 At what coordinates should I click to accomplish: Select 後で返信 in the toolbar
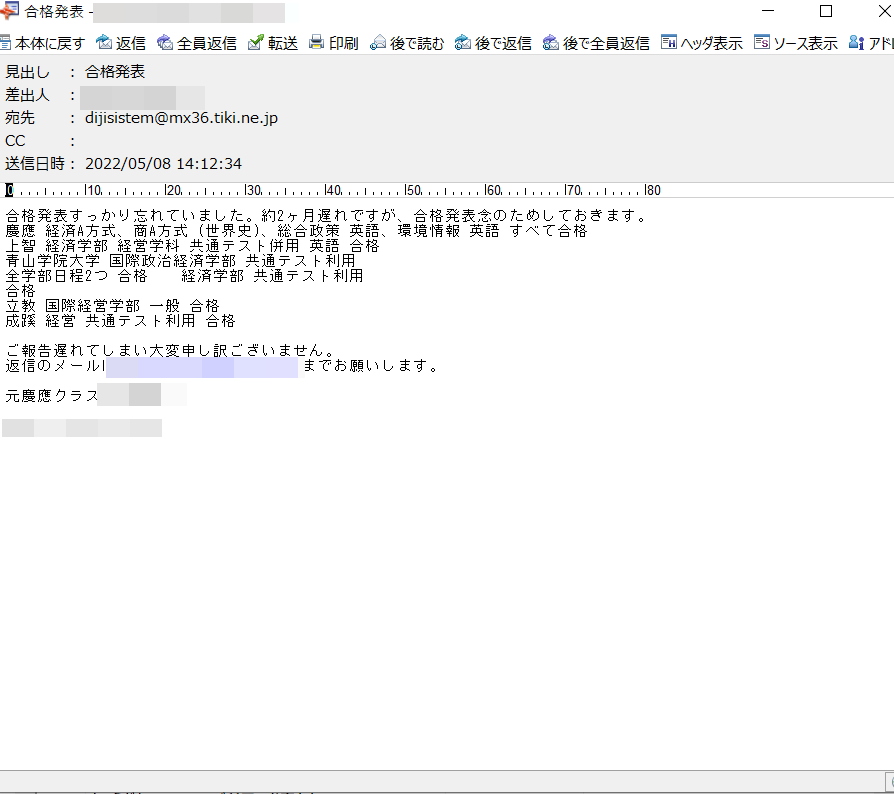pyautogui.click(x=503, y=43)
